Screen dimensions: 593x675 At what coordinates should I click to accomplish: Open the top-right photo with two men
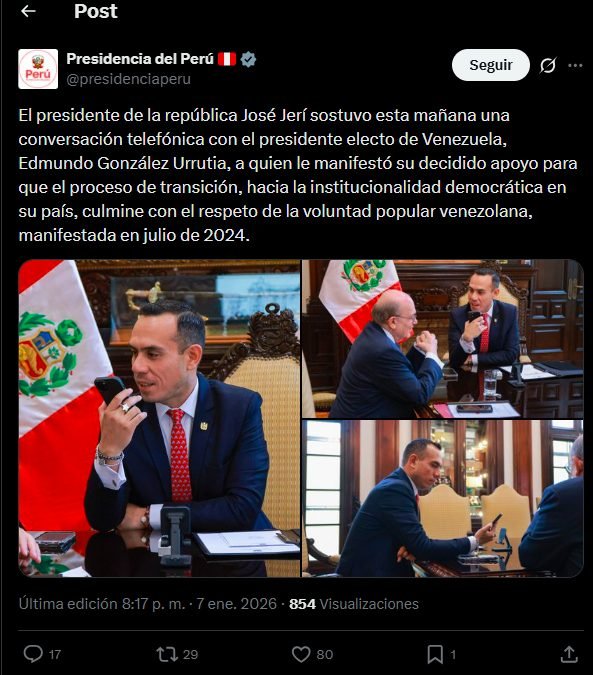point(442,339)
